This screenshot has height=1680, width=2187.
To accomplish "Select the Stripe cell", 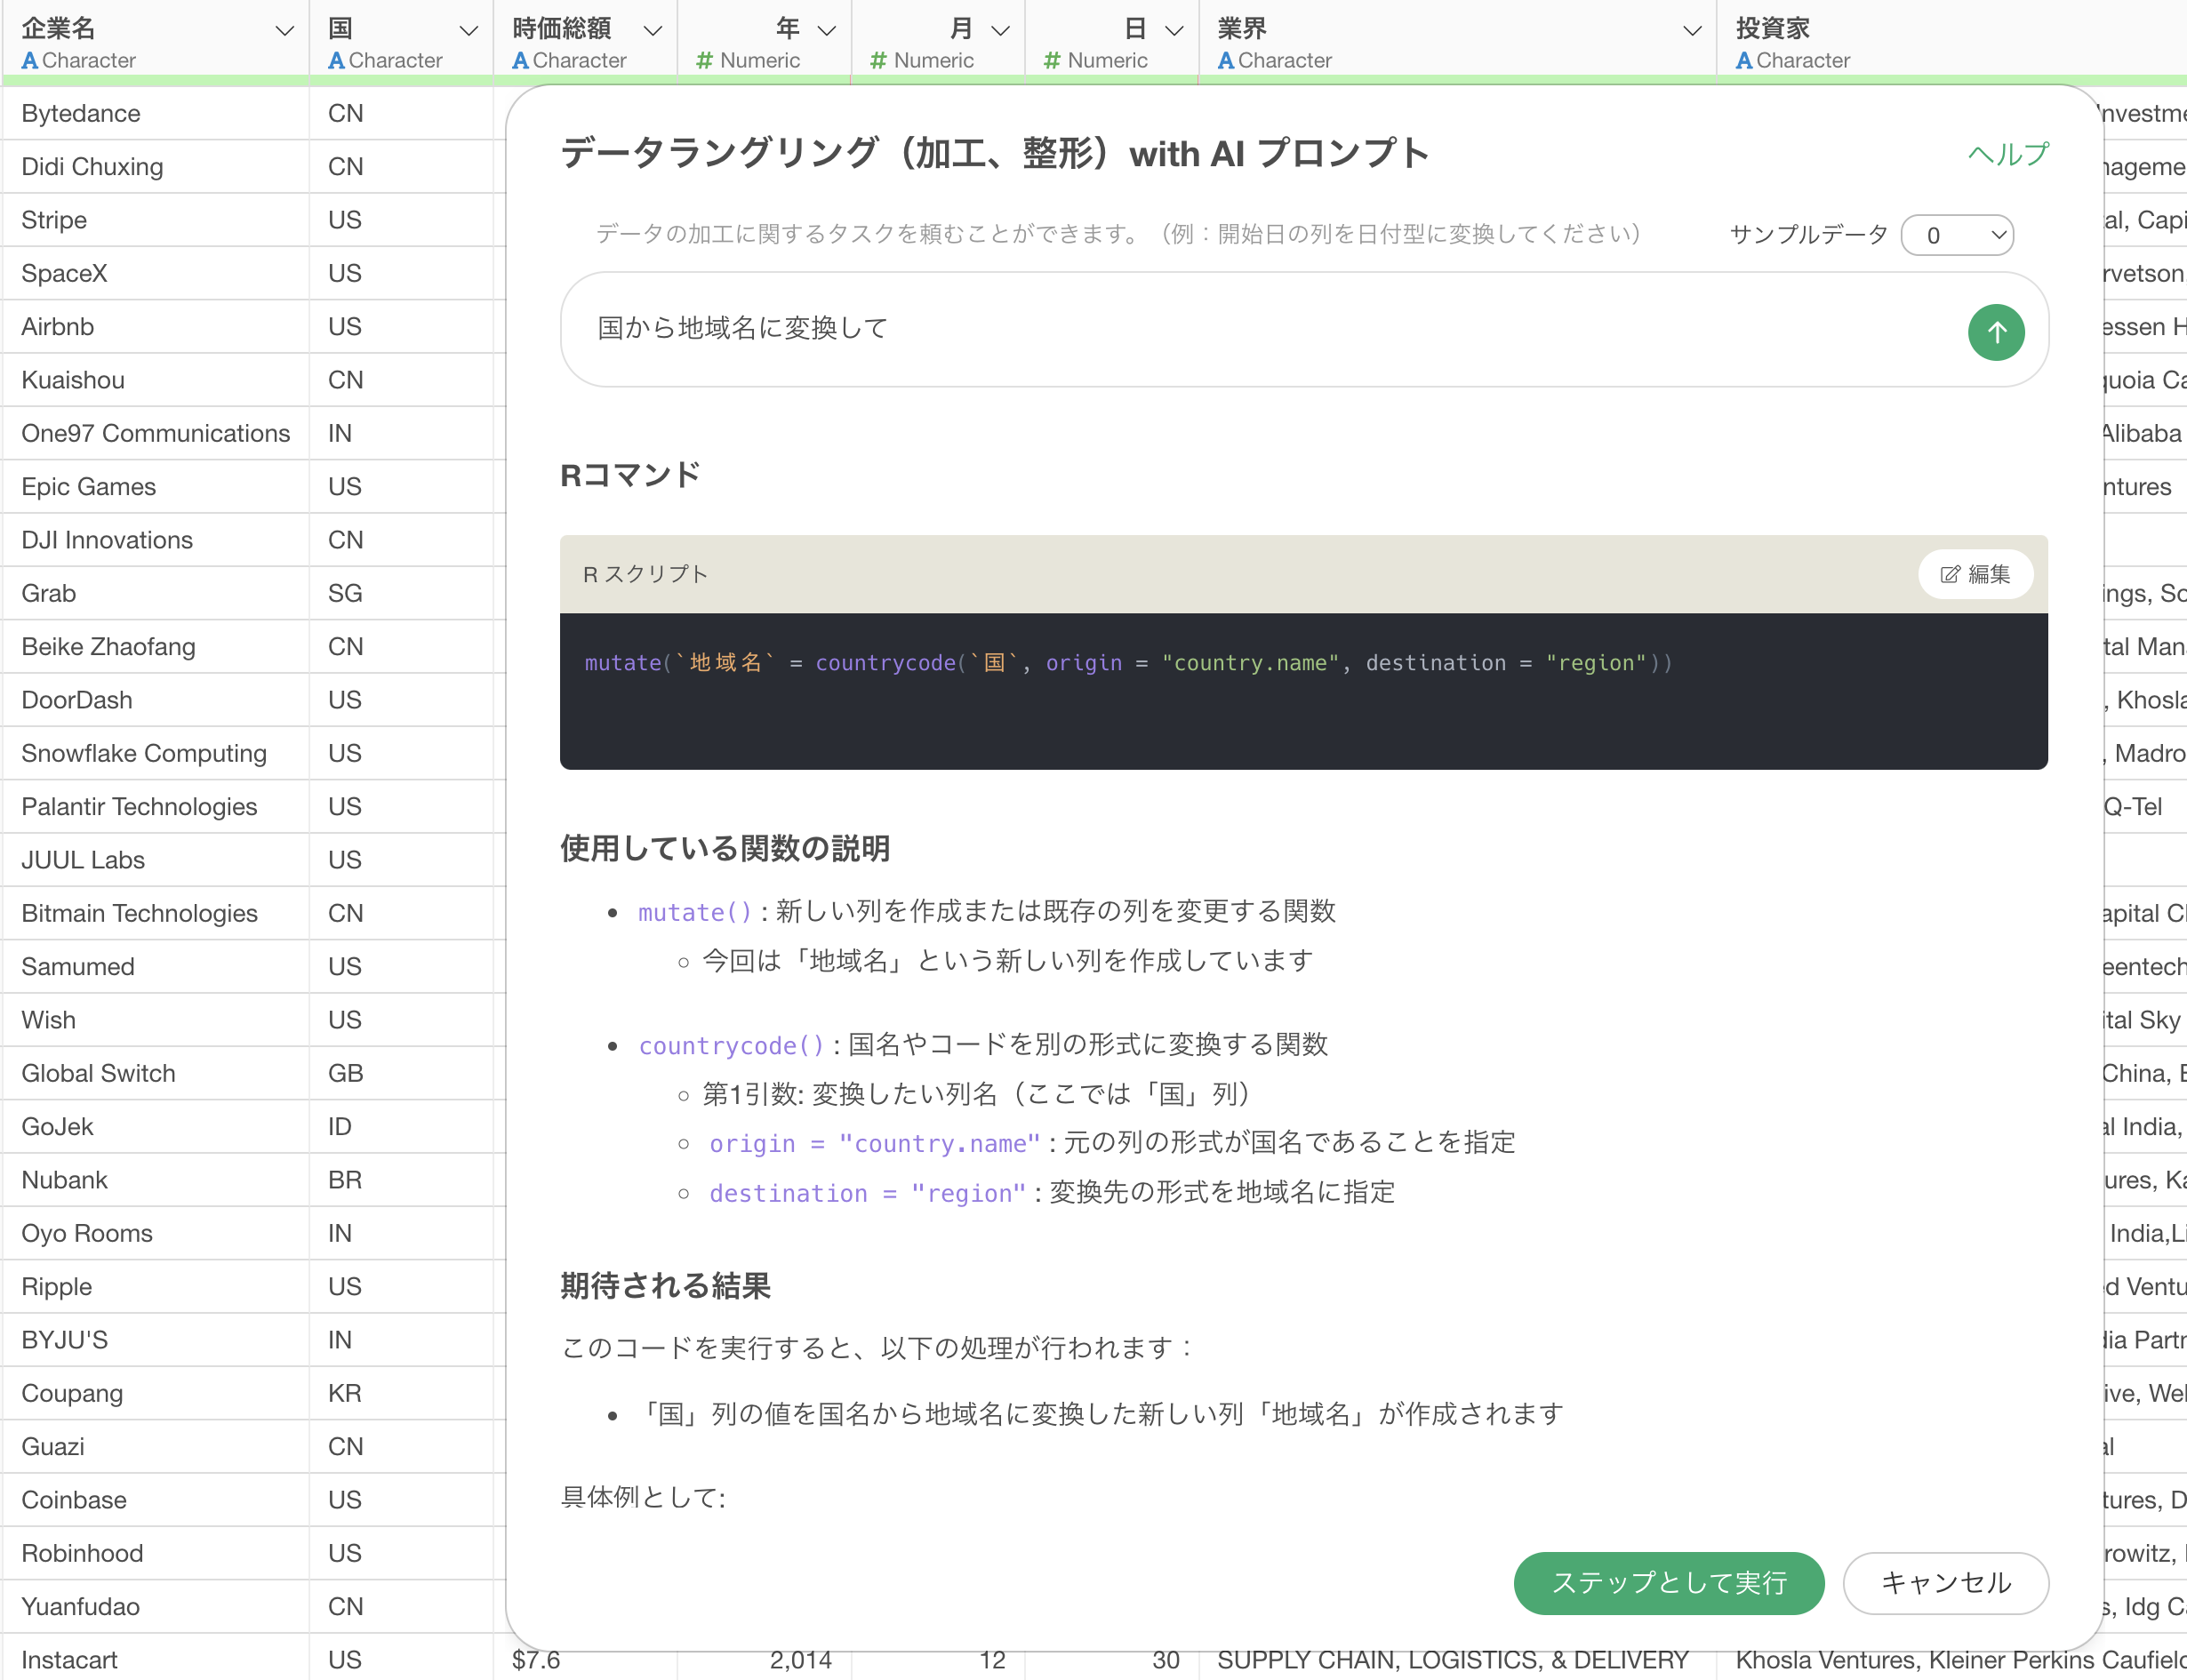I will 155,220.
